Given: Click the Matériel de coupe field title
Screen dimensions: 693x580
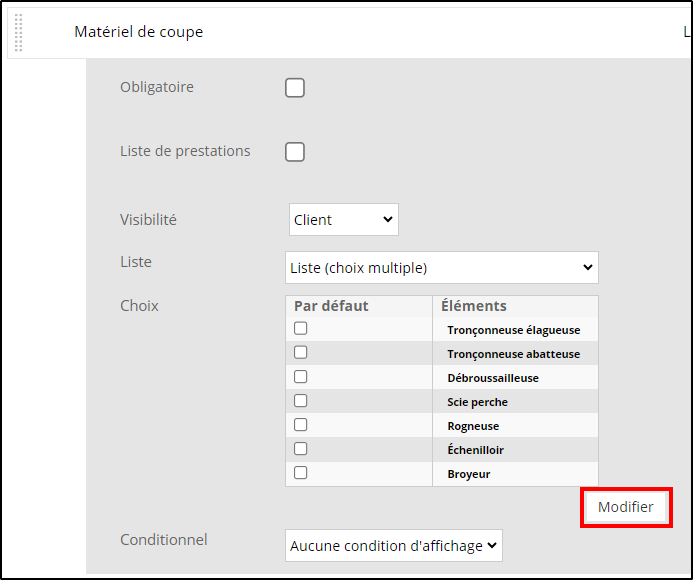Looking at the screenshot, I should tap(139, 32).
